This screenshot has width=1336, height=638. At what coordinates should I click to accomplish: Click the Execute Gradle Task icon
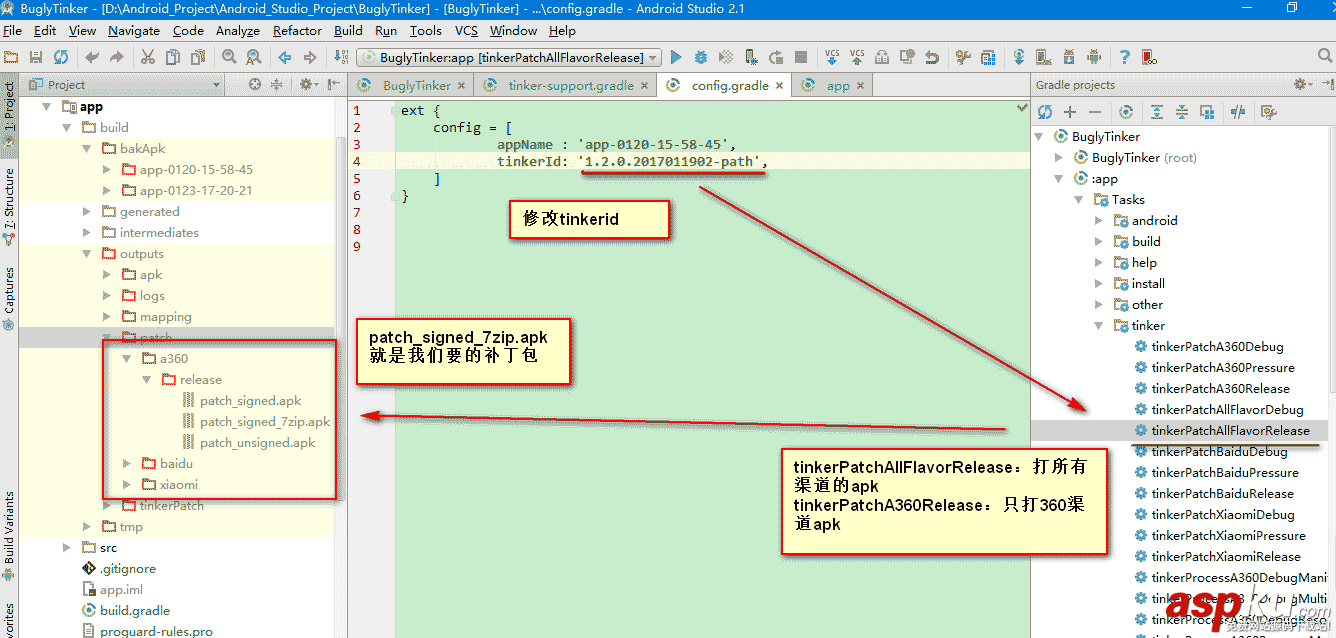(x=1126, y=112)
